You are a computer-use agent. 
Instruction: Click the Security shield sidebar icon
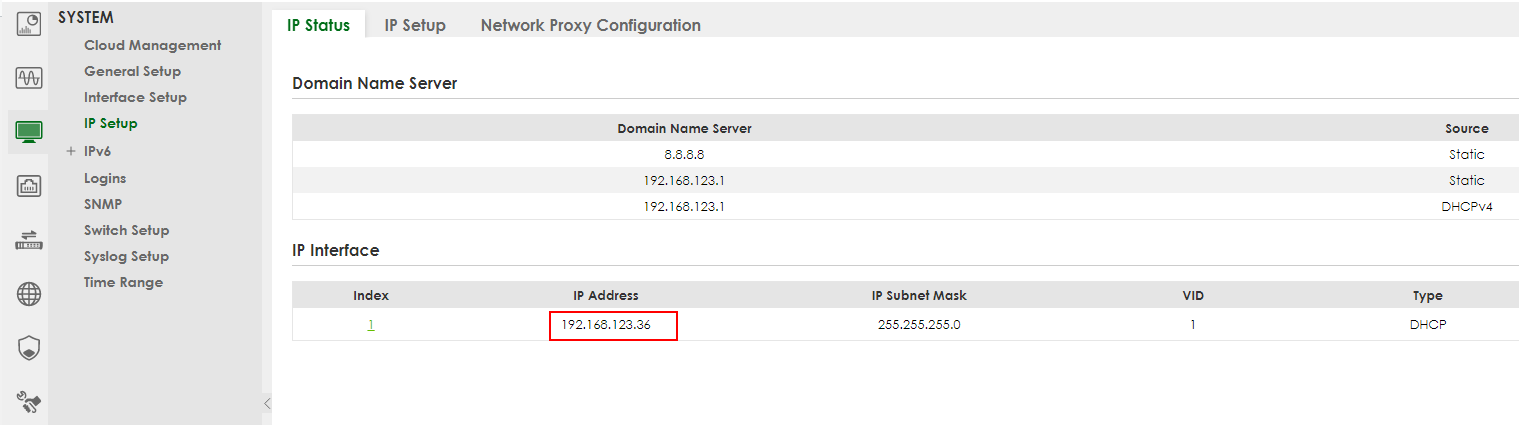[28, 348]
